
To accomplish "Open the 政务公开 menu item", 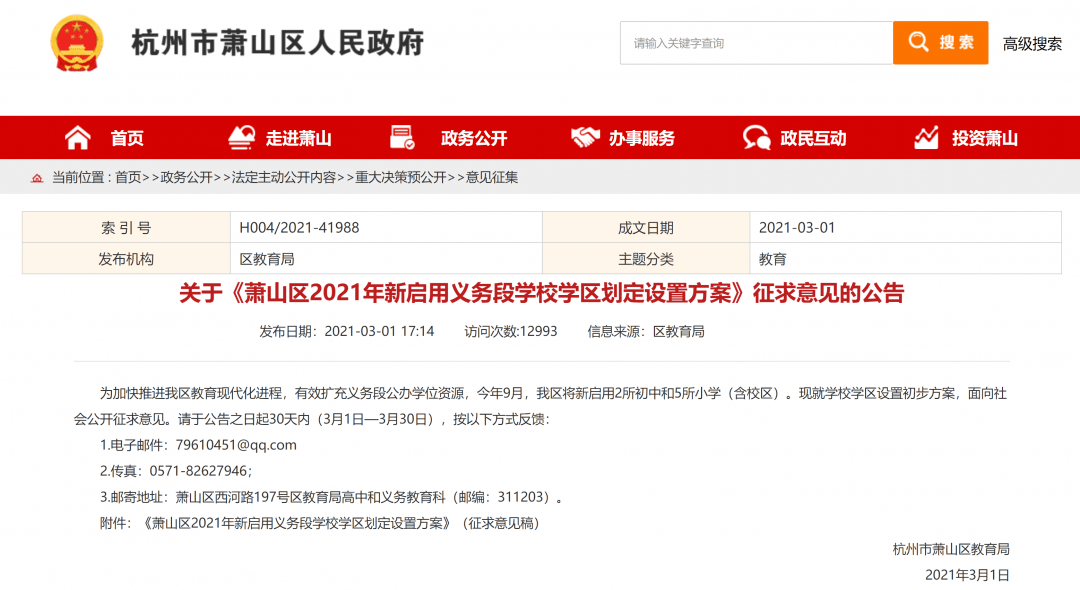I will [474, 138].
